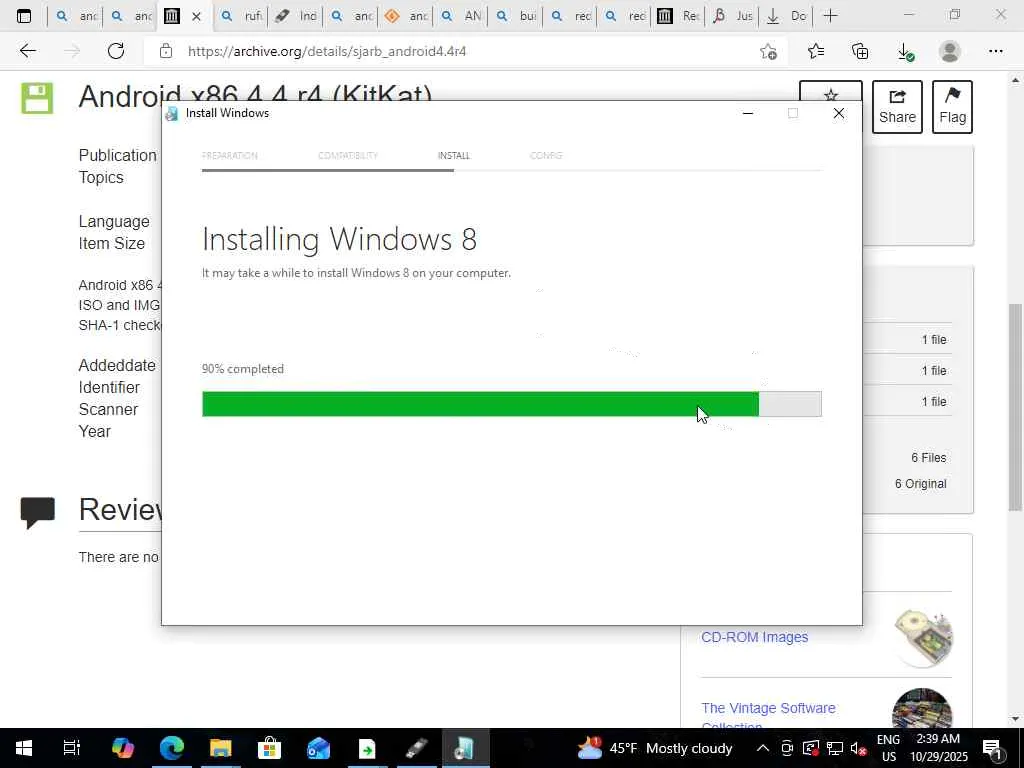
Task: Click the archive.org address bar
Action: click(457, 51)
